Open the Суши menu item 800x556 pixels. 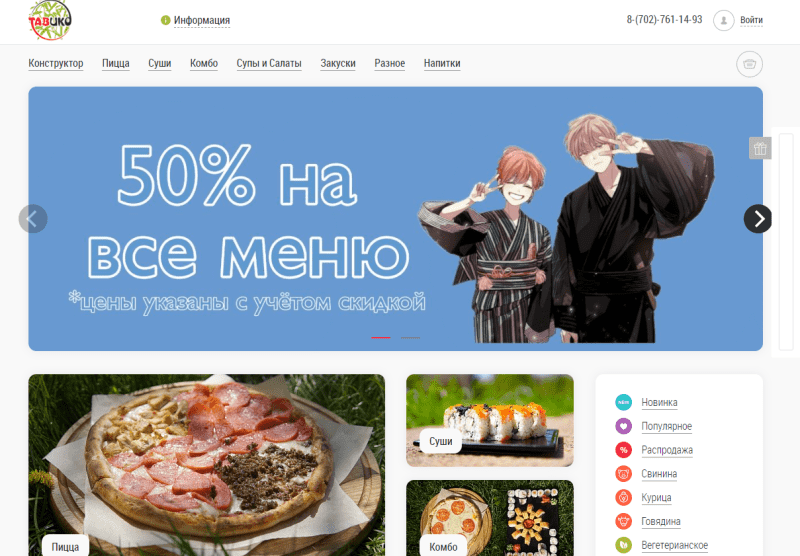tap(160, 63)
